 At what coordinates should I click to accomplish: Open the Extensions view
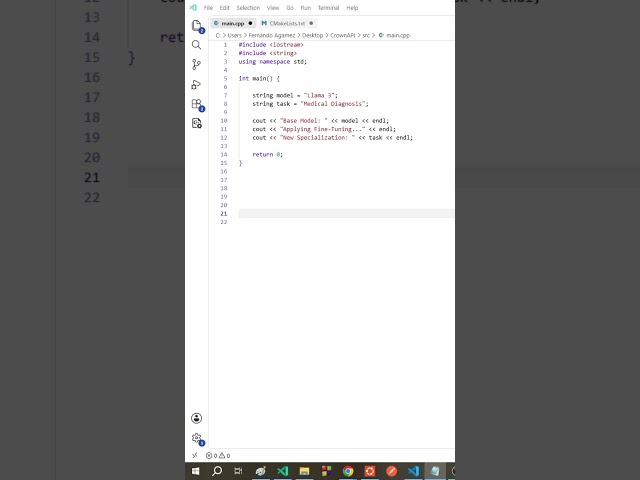coord(197,104)
